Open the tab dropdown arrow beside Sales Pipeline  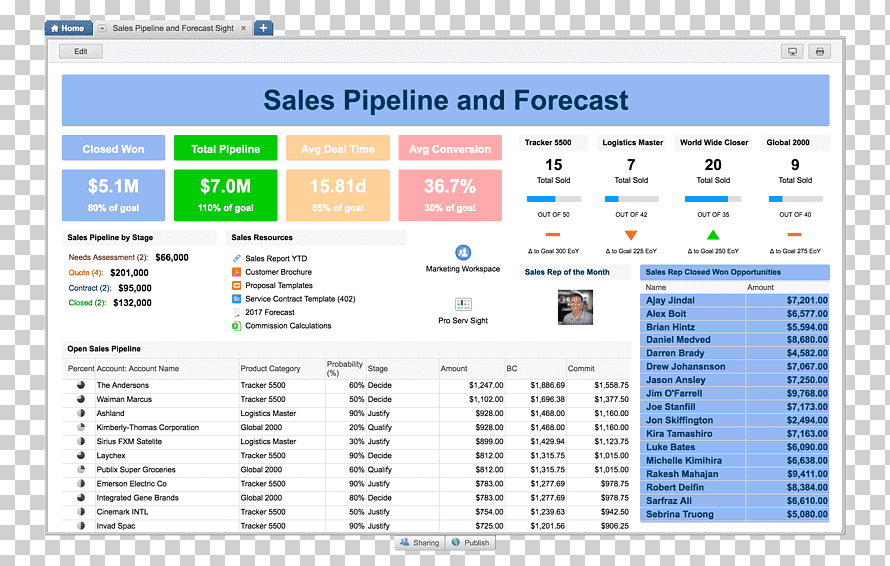(x=102, y=28)
